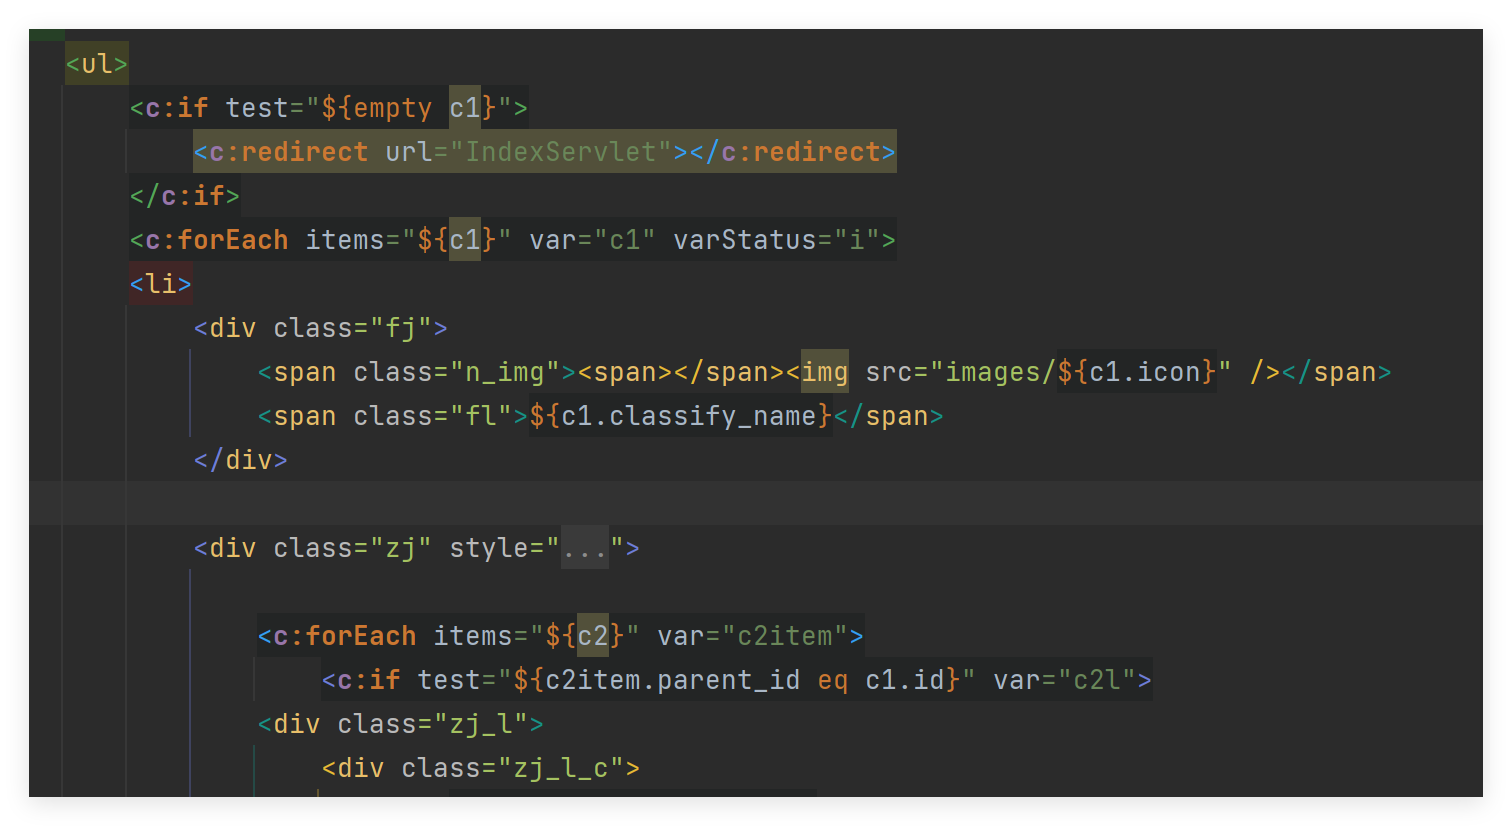This screenshot has height=826, width=1512.
Task: Click the varStatus="i" attribute
Action: click(777, 240)
